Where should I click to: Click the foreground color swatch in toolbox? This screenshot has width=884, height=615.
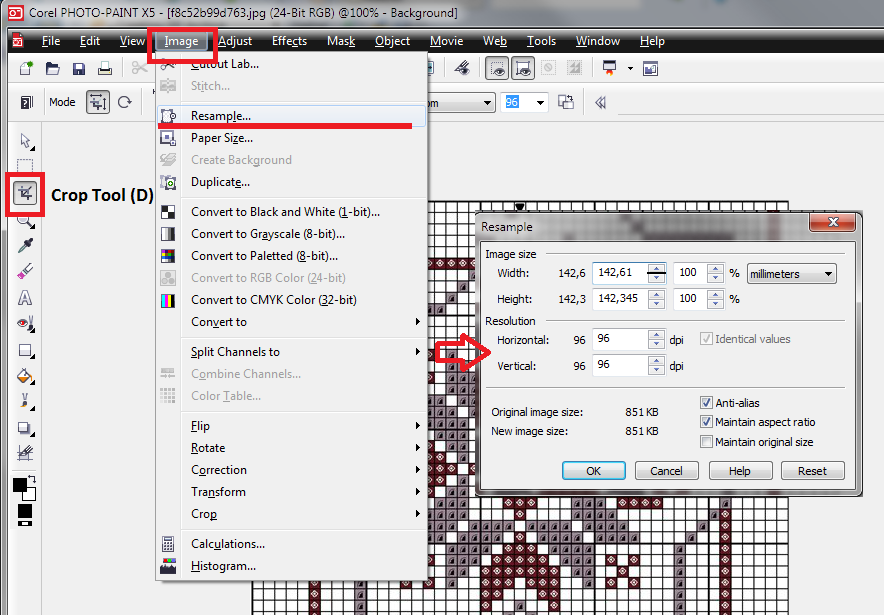(20, 486)
